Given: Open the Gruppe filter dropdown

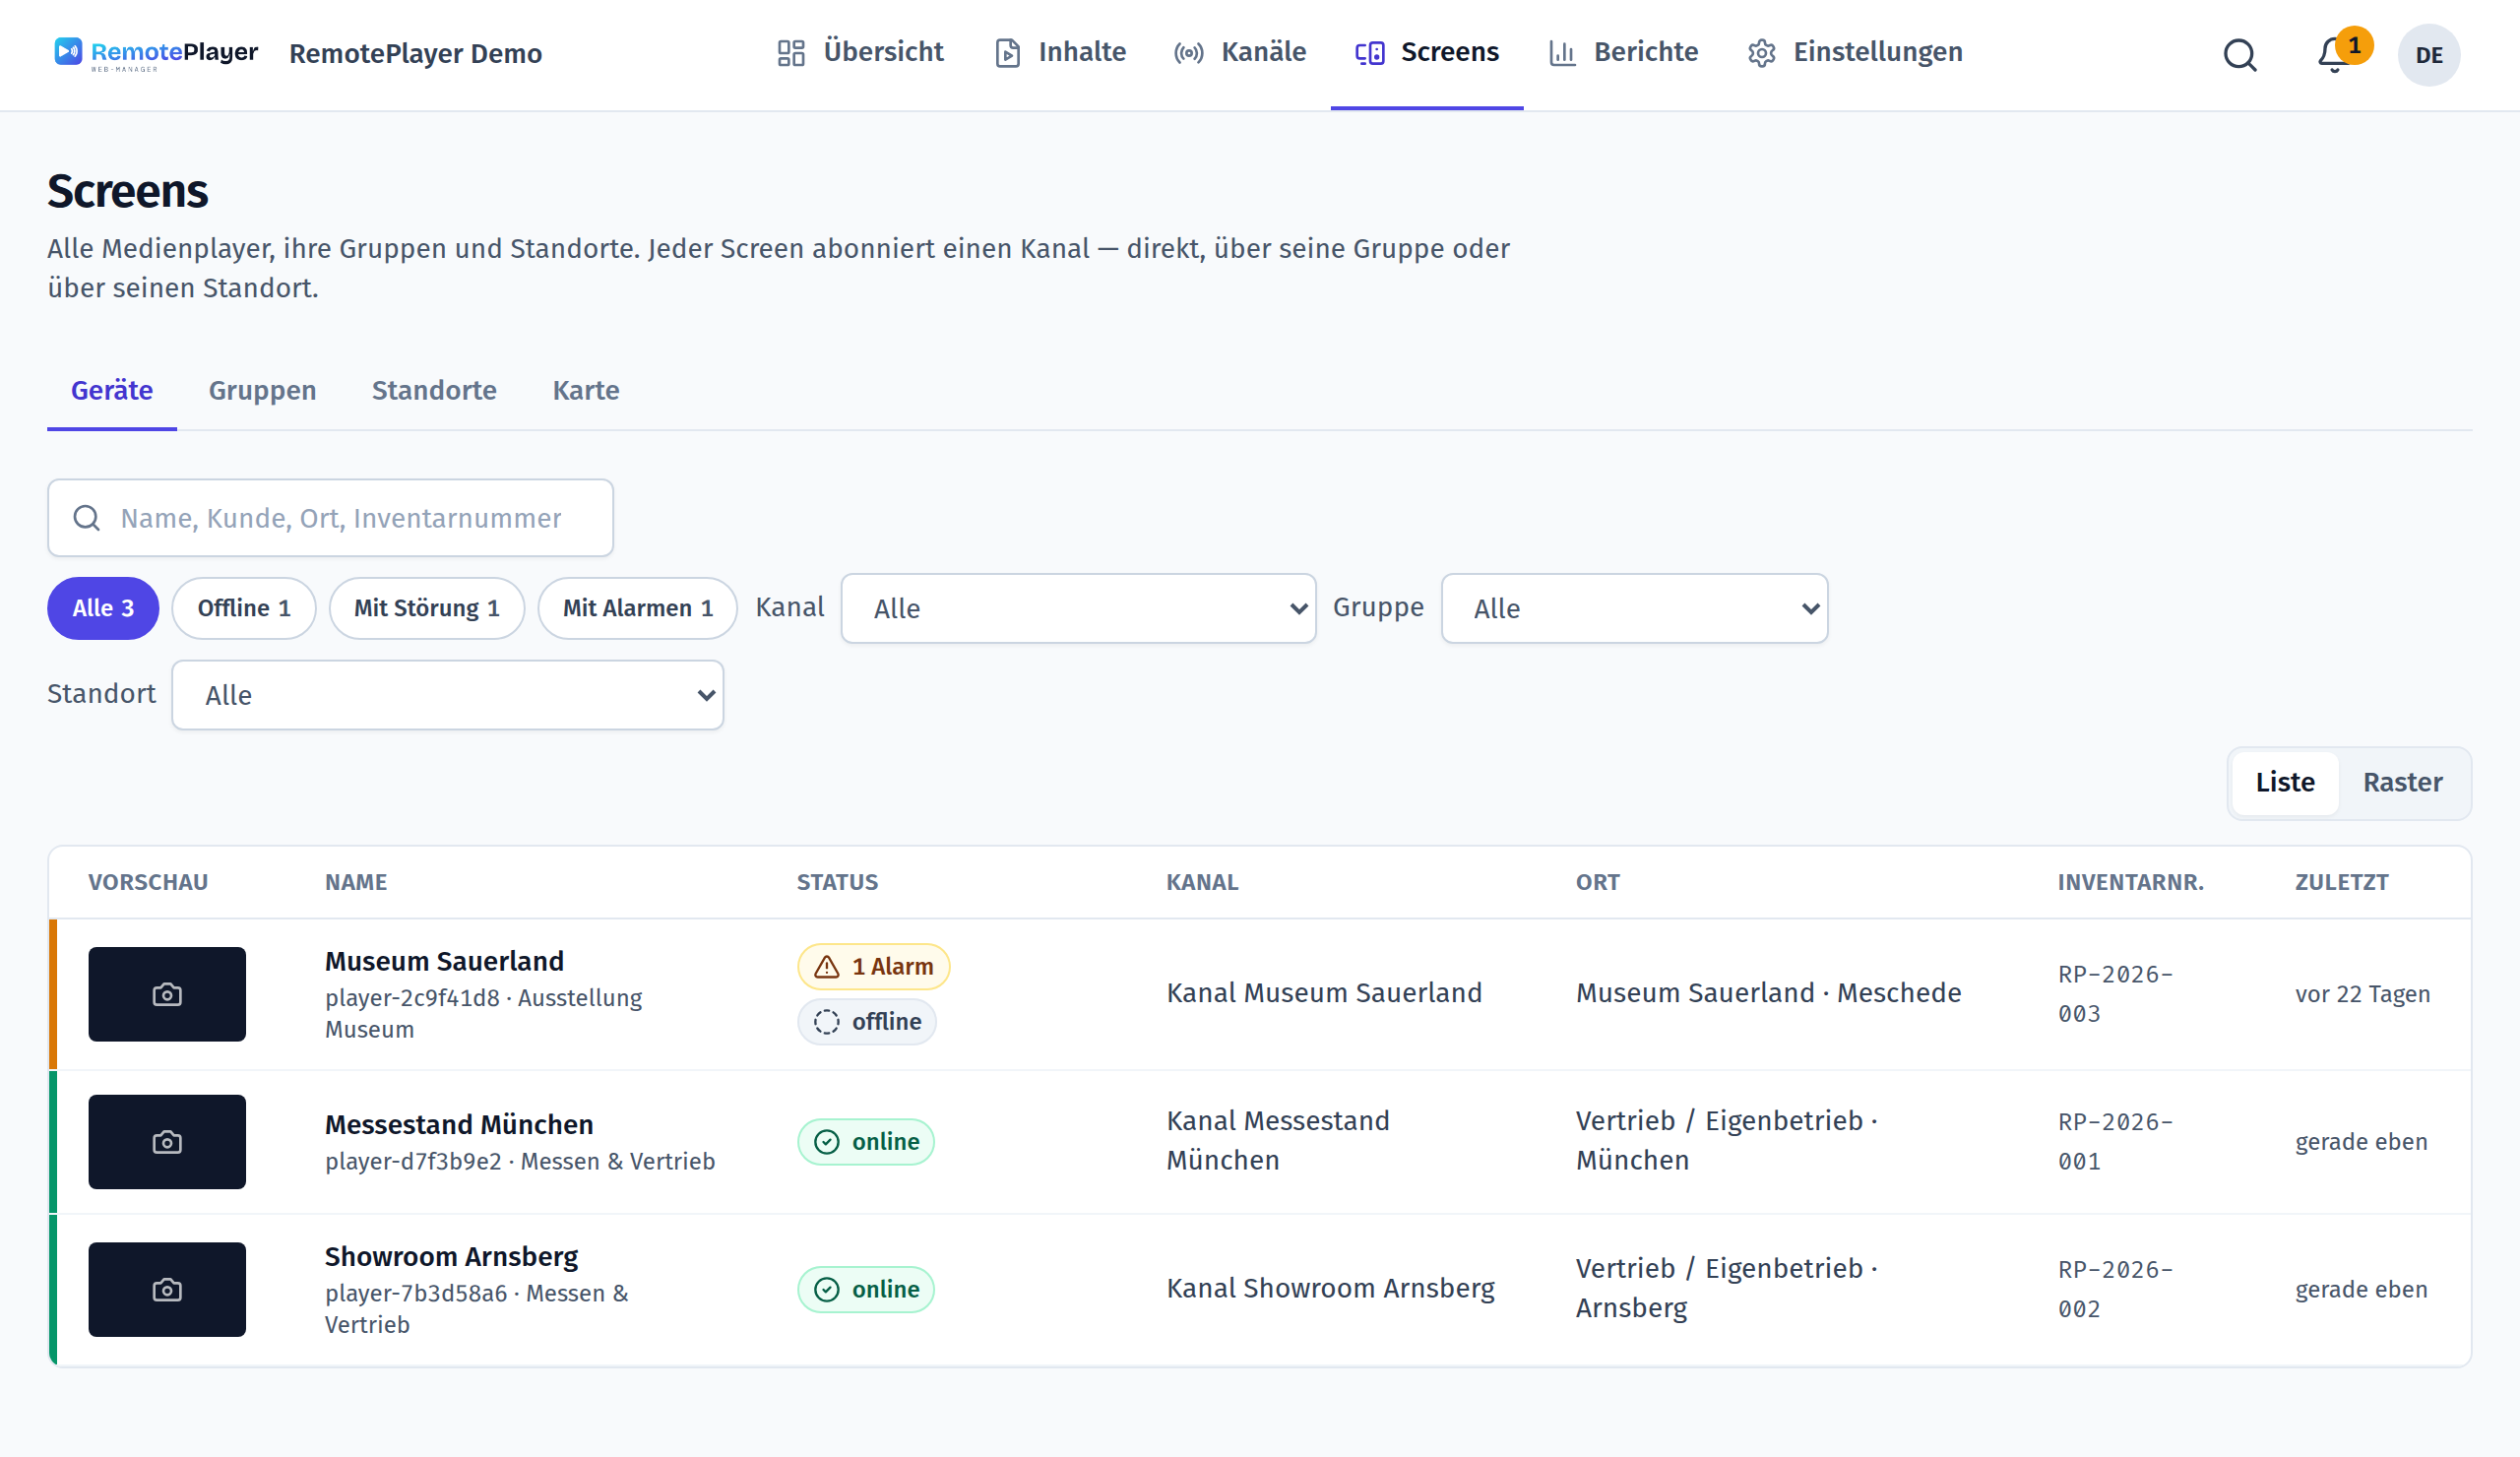Looking at the screenshot, I should (x=1635, y=609).
